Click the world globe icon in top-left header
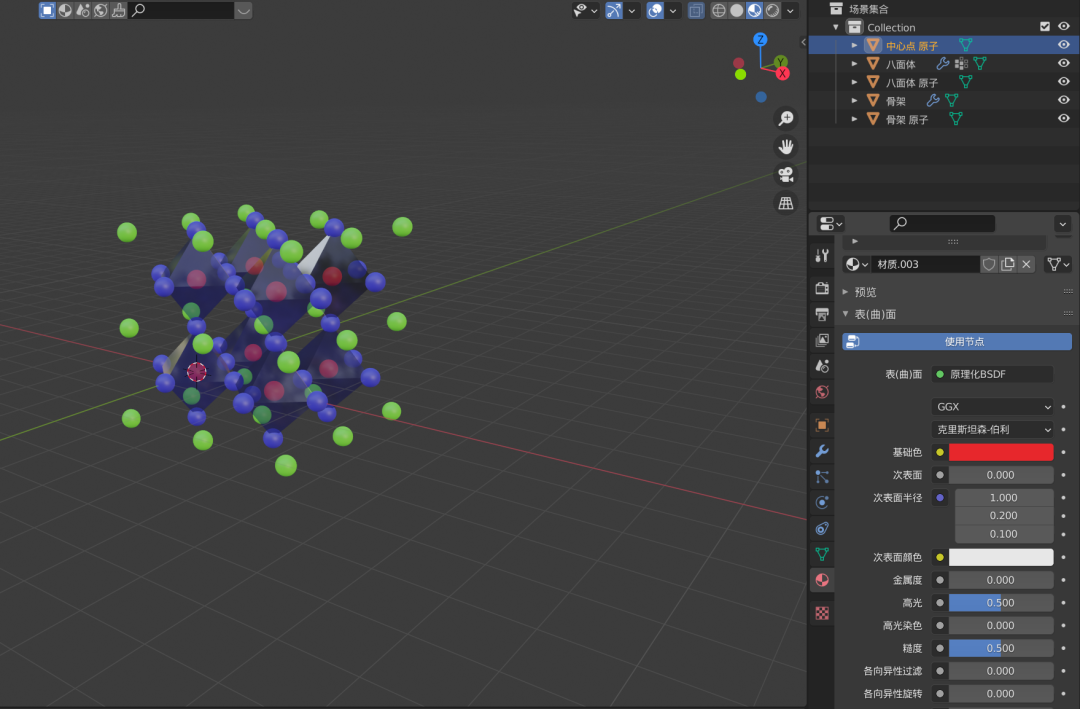The height and width of the screenshot is (709, 1080). [x=101, y=10]
